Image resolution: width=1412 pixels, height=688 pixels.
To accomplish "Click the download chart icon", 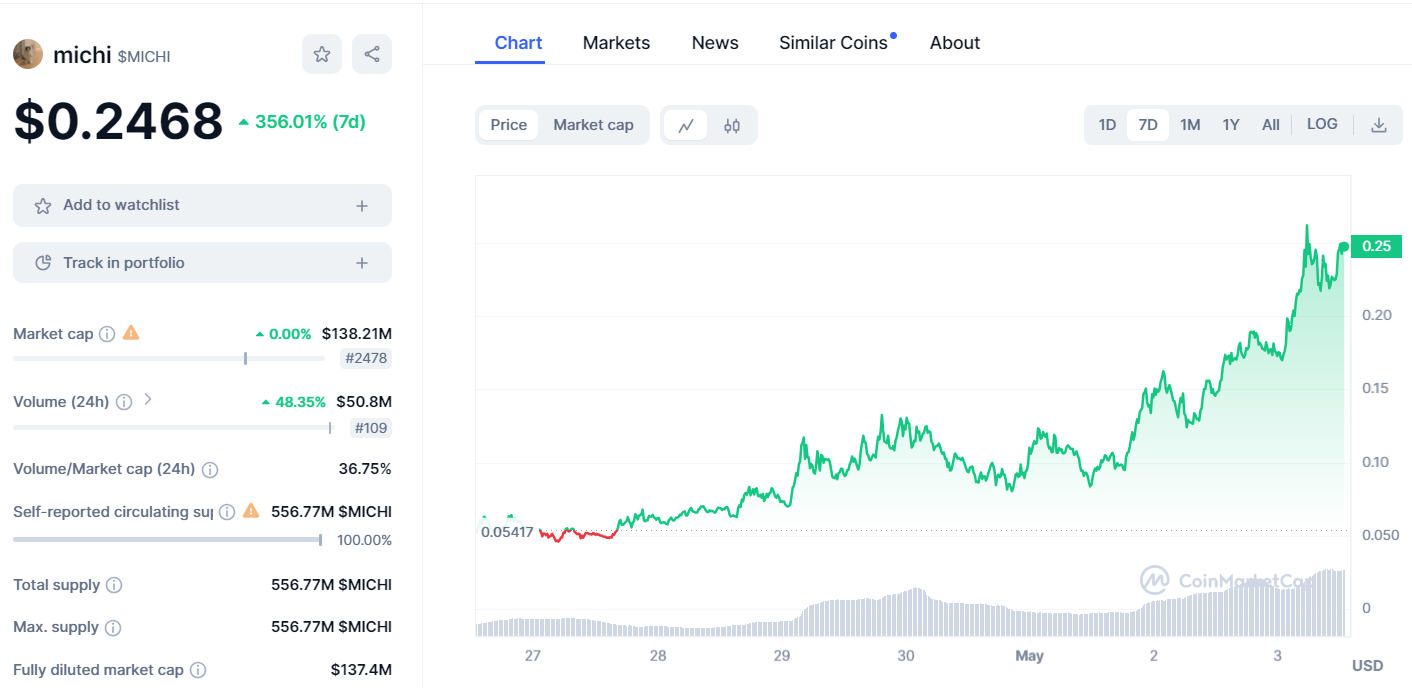I will (x=1379, y=125).
